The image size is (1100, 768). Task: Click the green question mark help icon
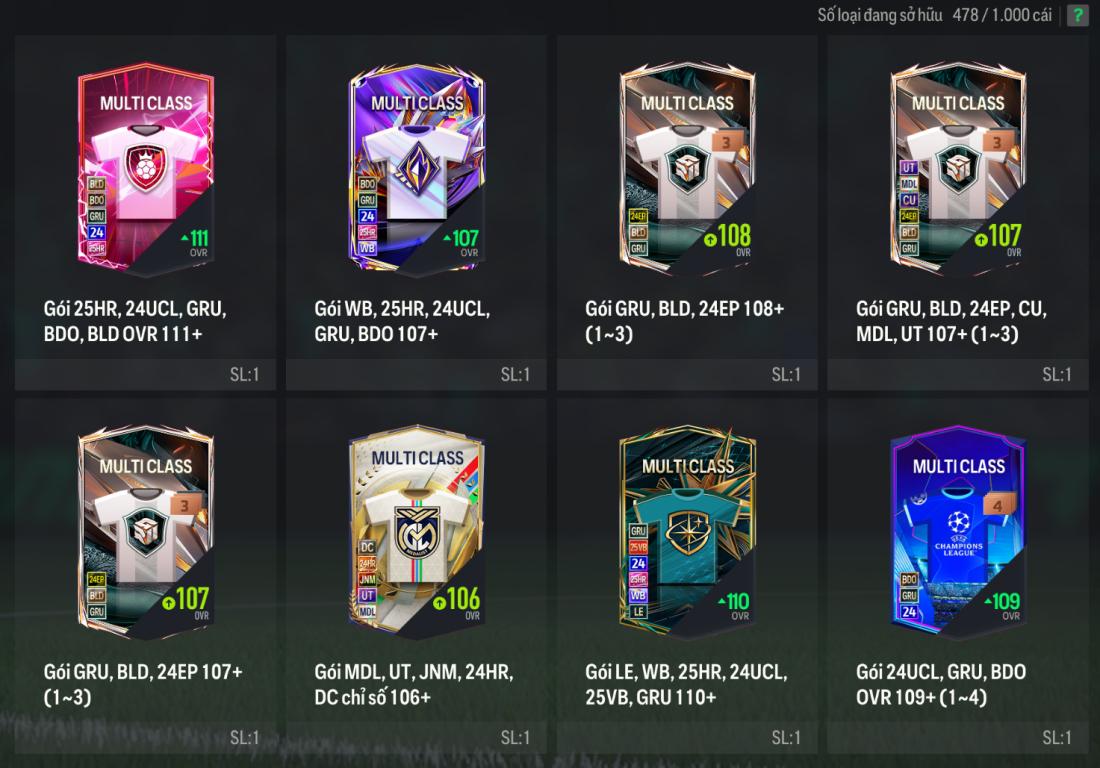(1077, 15)
